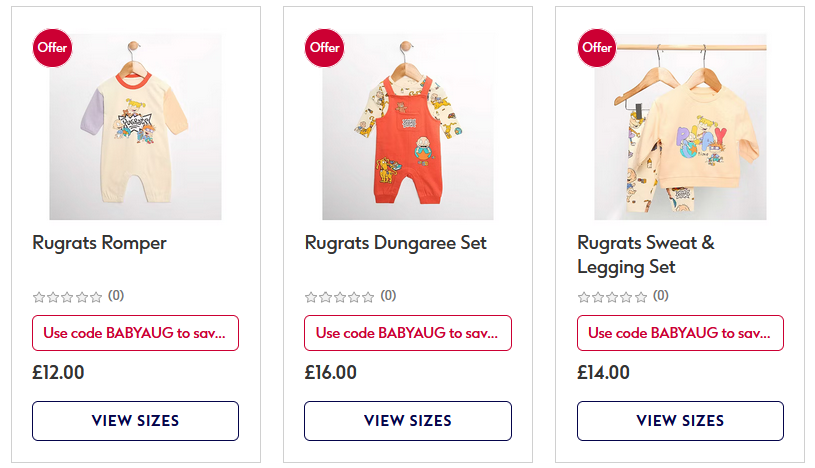View sizes for Sweat & Legging Set
This screenshot has height=468, width=815.
(x=680, y=421)
